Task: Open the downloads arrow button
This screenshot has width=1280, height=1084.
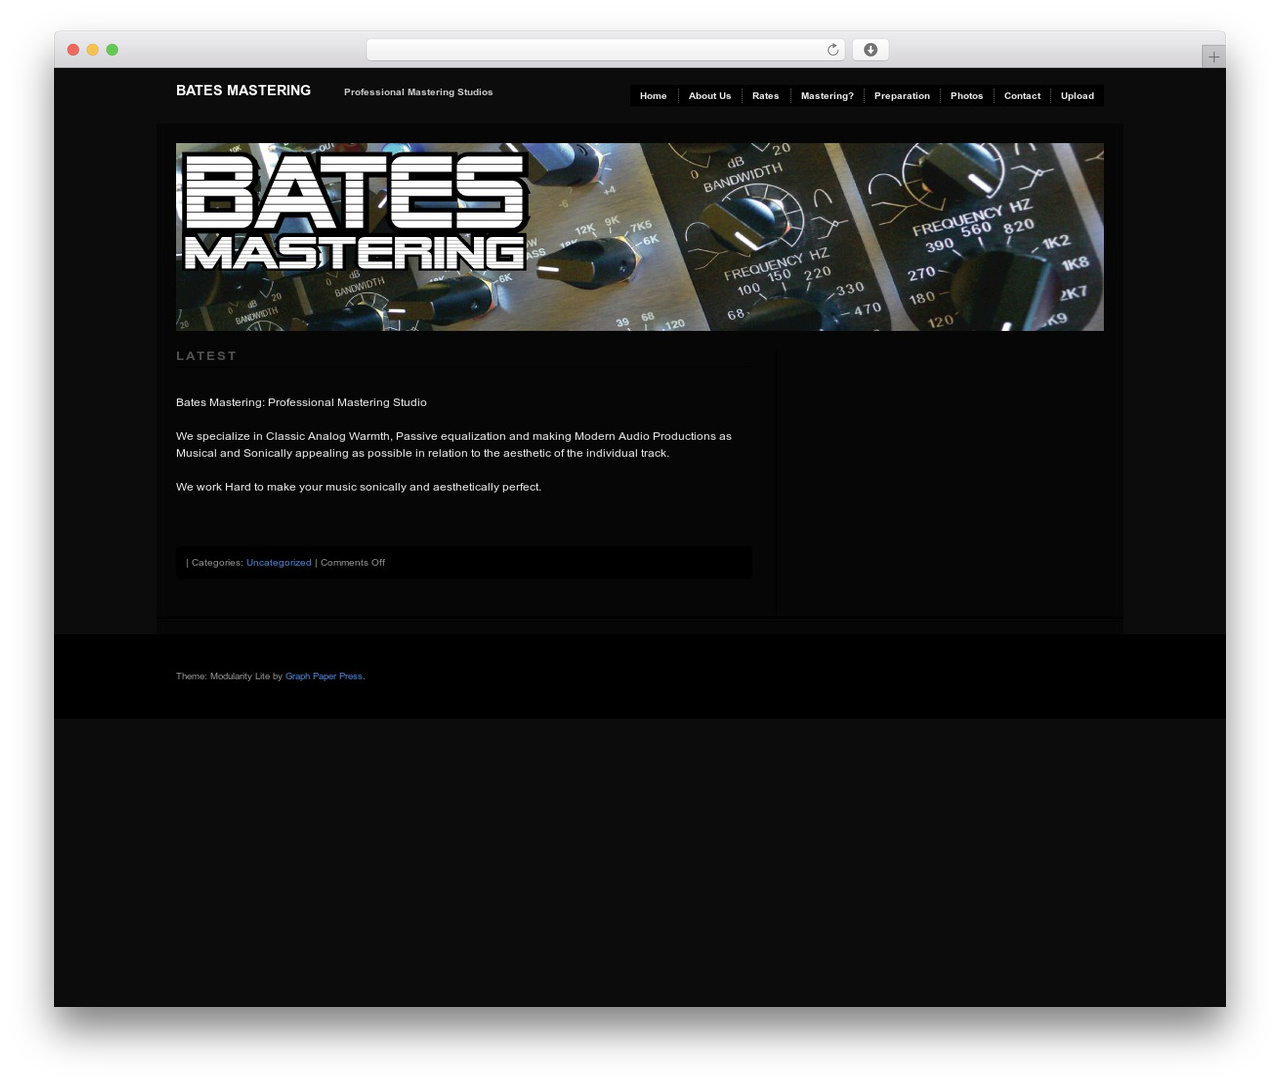Action: coord(870,50)
